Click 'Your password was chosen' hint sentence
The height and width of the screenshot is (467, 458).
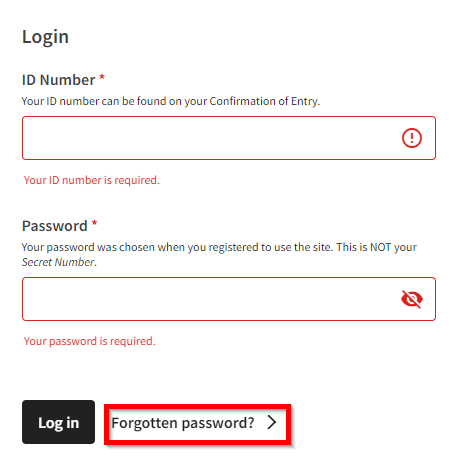click(177, 247)
